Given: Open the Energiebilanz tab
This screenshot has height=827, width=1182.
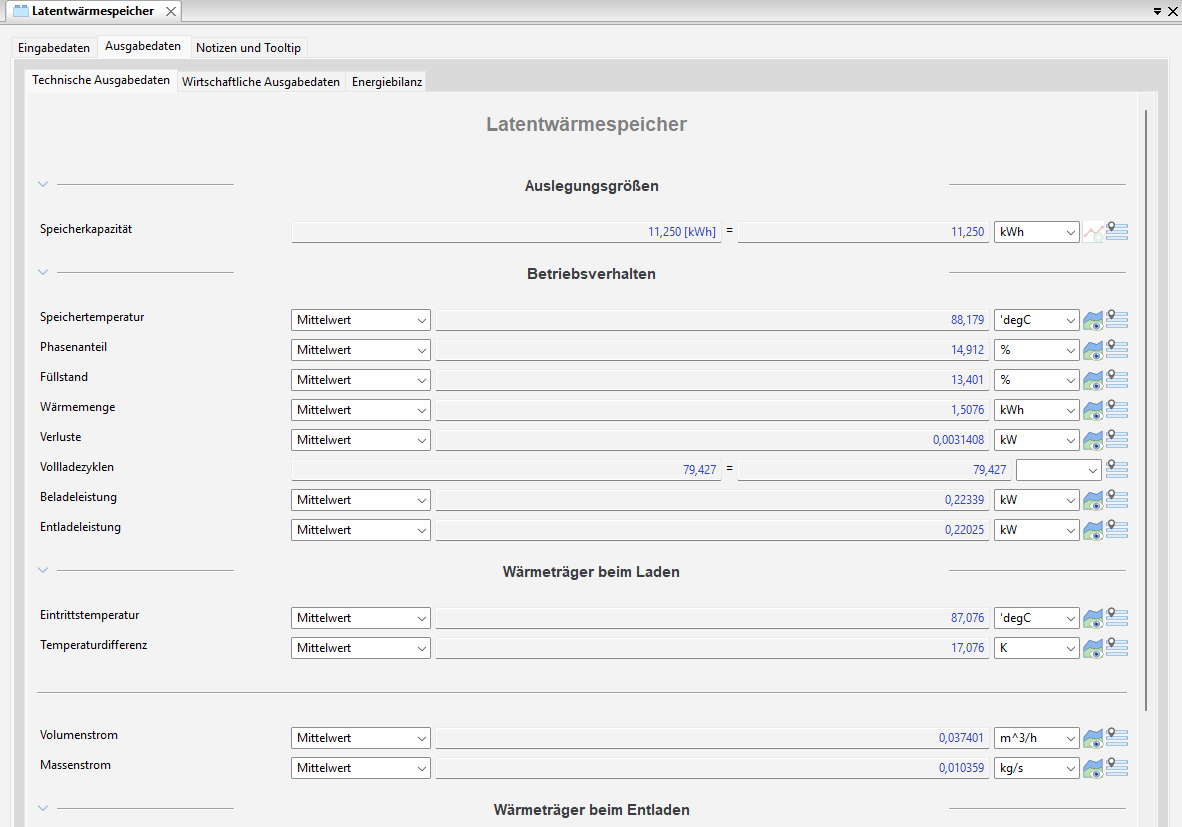Looking at the screenshot, I should click(x=386, y=82).
